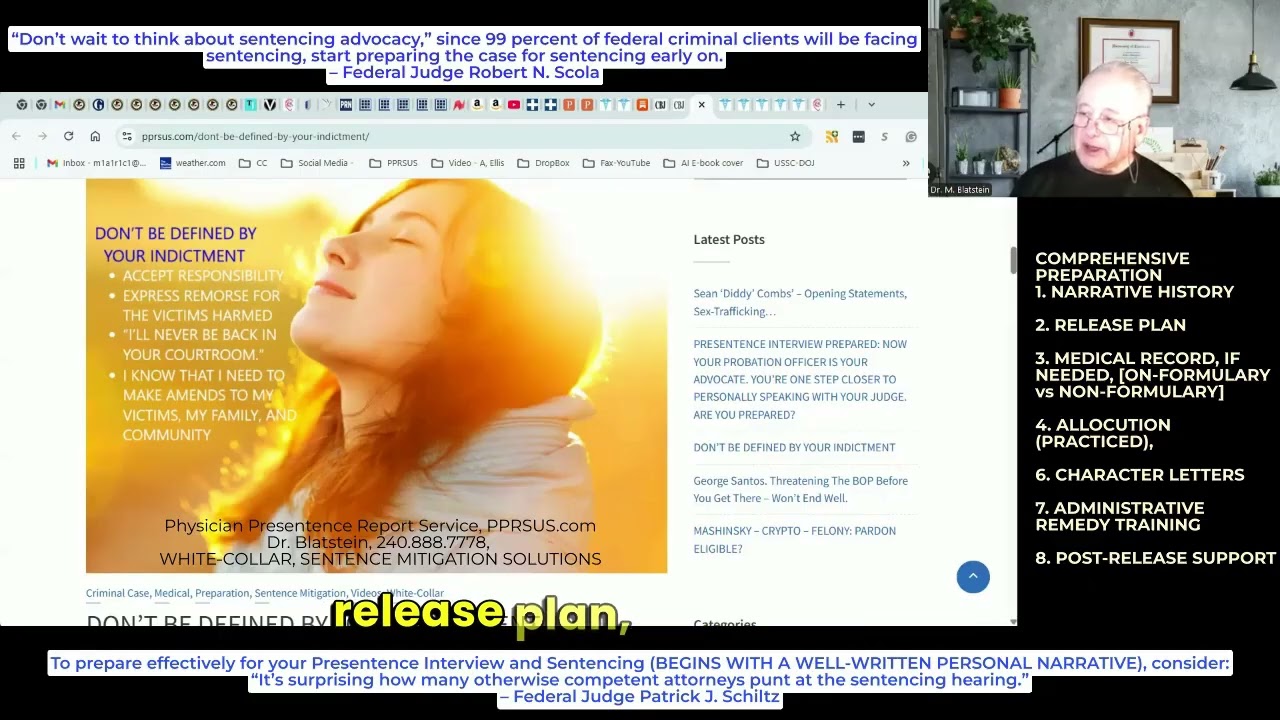This screenshot has width=1280, height=720.
Task: Open the yellow extension icon in toolbar
Action: (831, 136)
